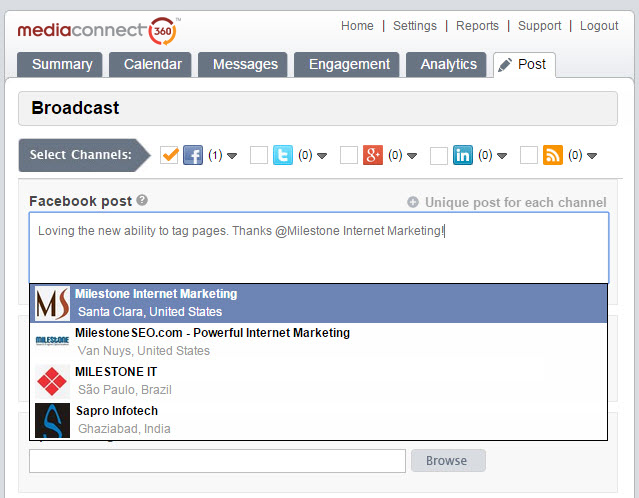Screen dimensions: 639x498
Task: Select the MILESTONE IT suggestion
Action: (x=319, y=381)
